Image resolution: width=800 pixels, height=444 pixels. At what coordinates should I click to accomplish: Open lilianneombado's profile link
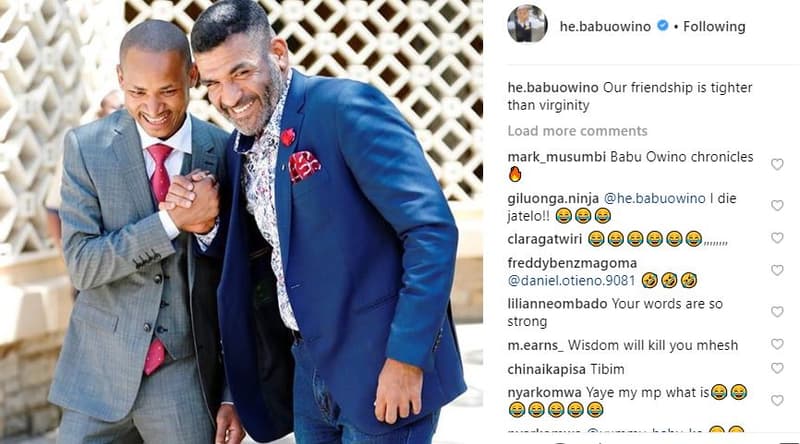click(x=557, y=304)
